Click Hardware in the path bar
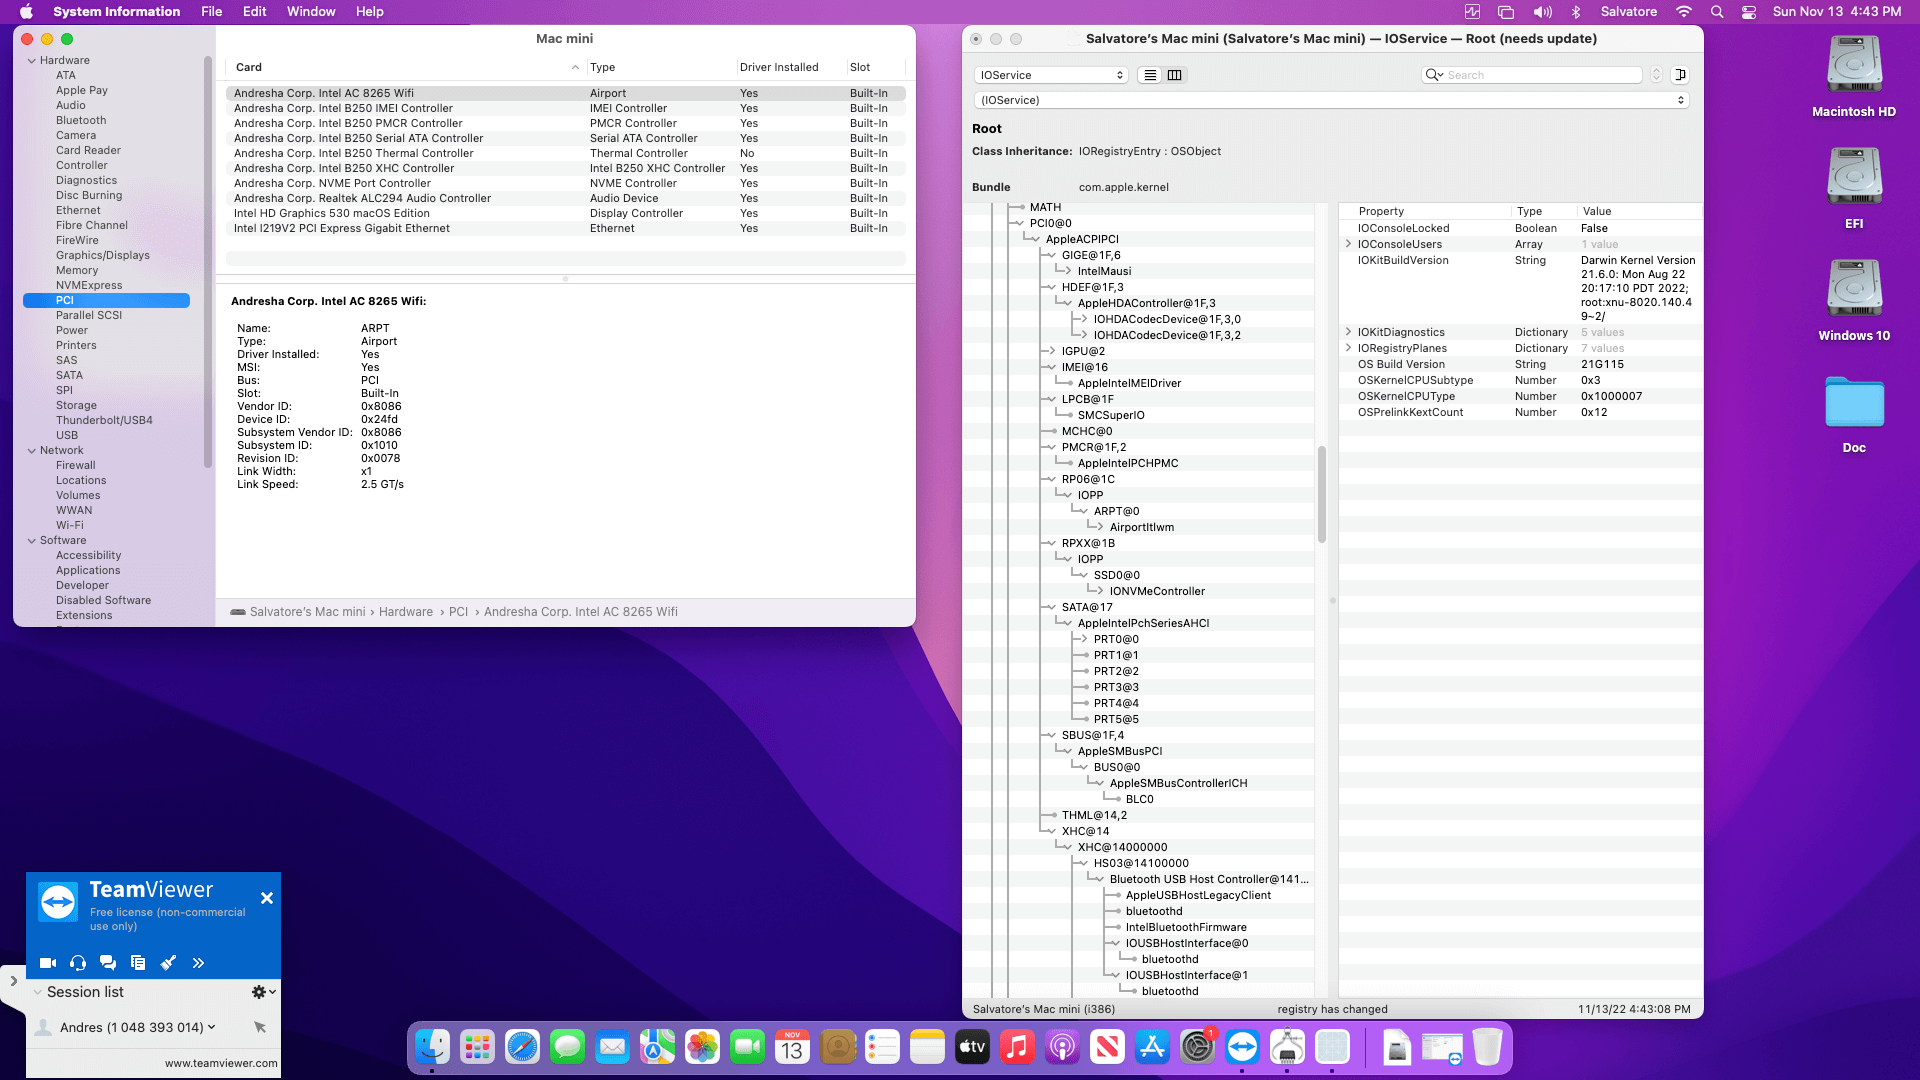1920x1080 pixels. (x=405, y=612)
